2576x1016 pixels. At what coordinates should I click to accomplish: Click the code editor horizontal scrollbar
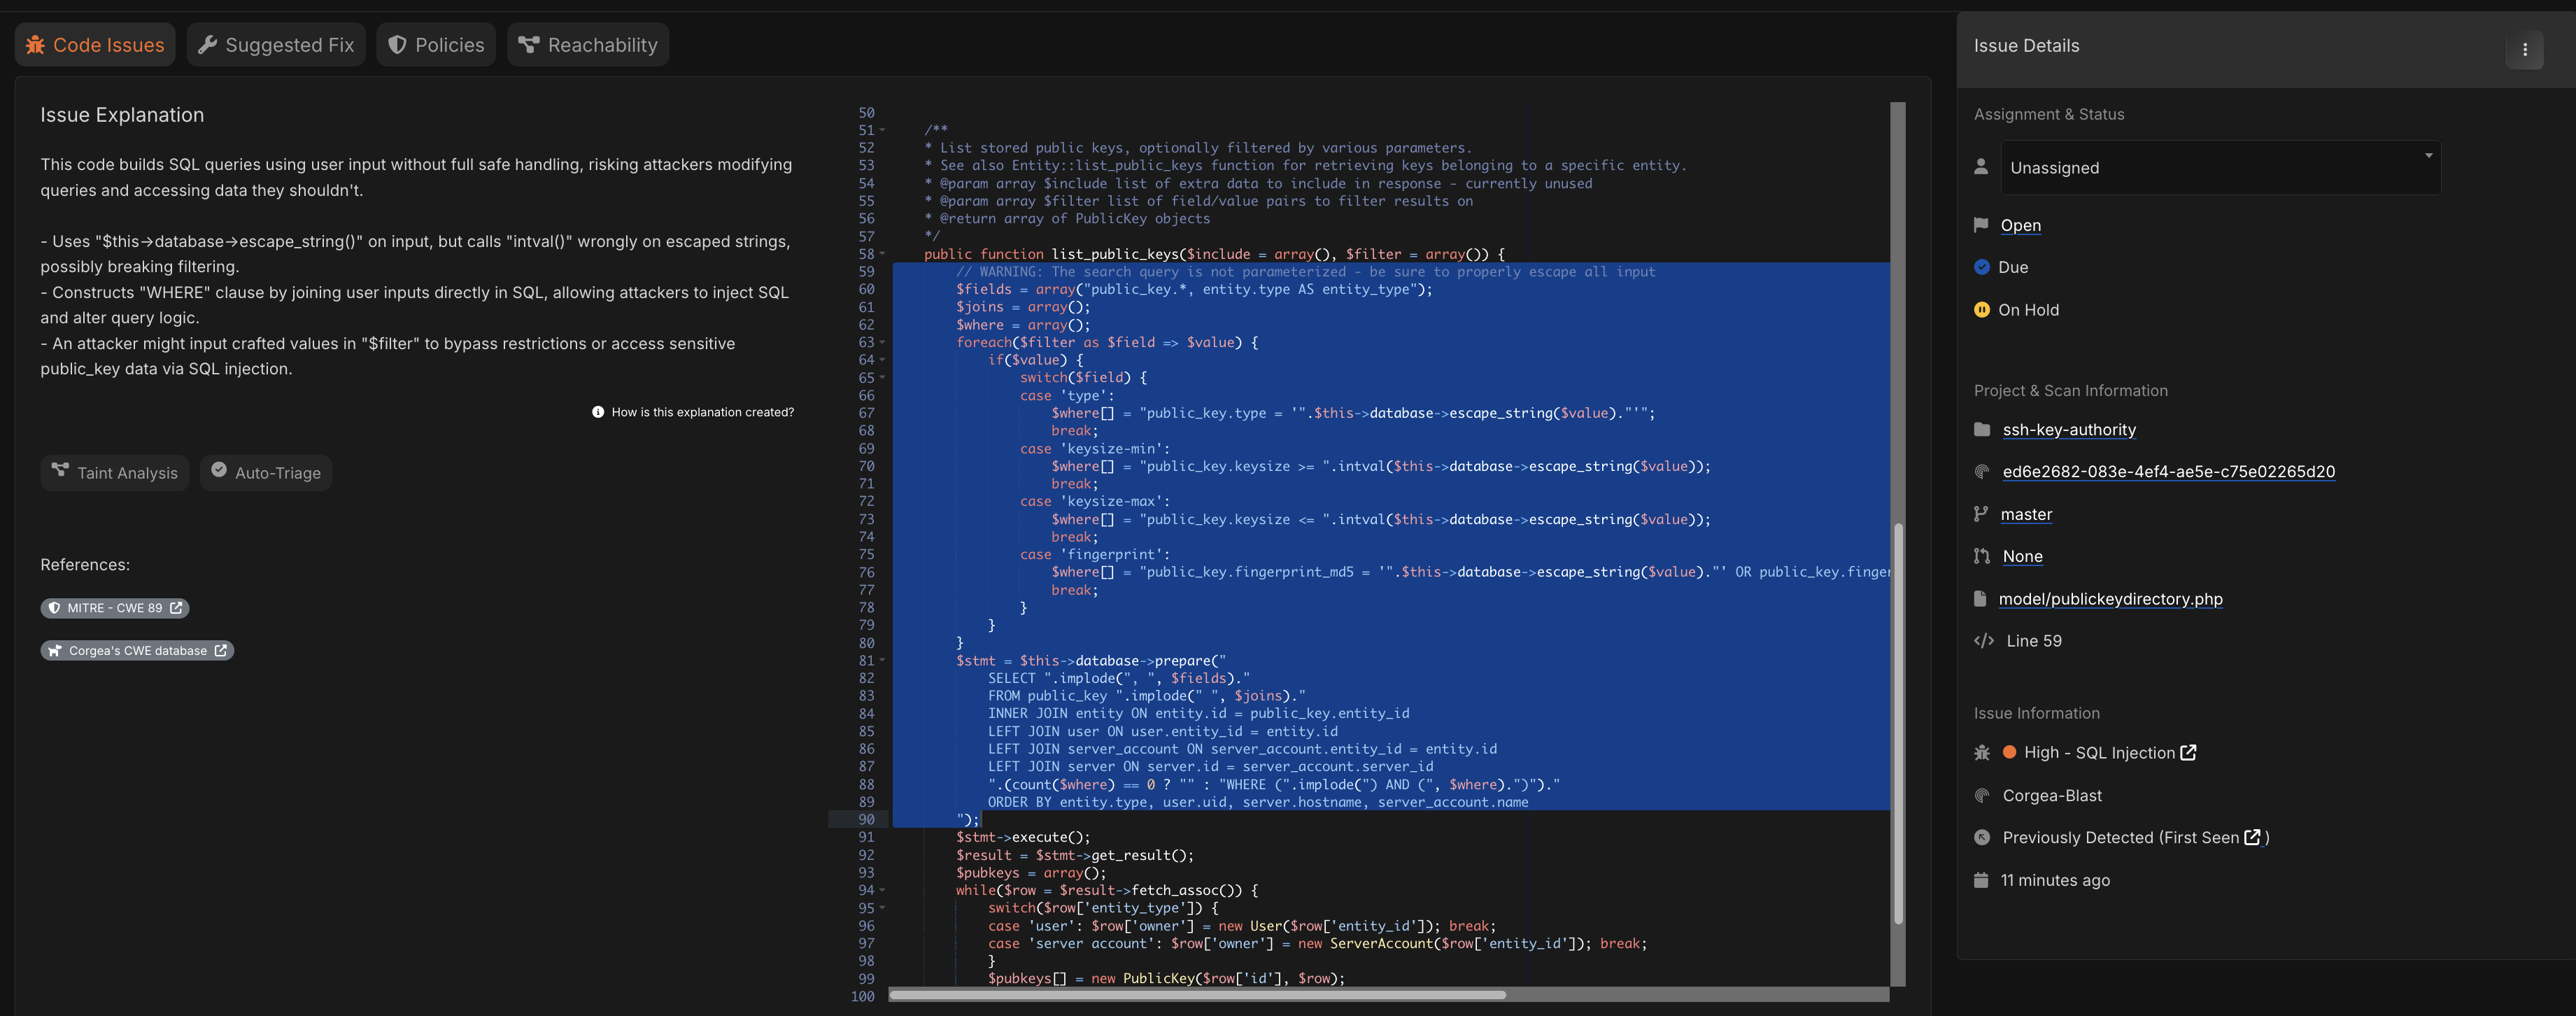pyautogui.click(x=1197, y=995)
